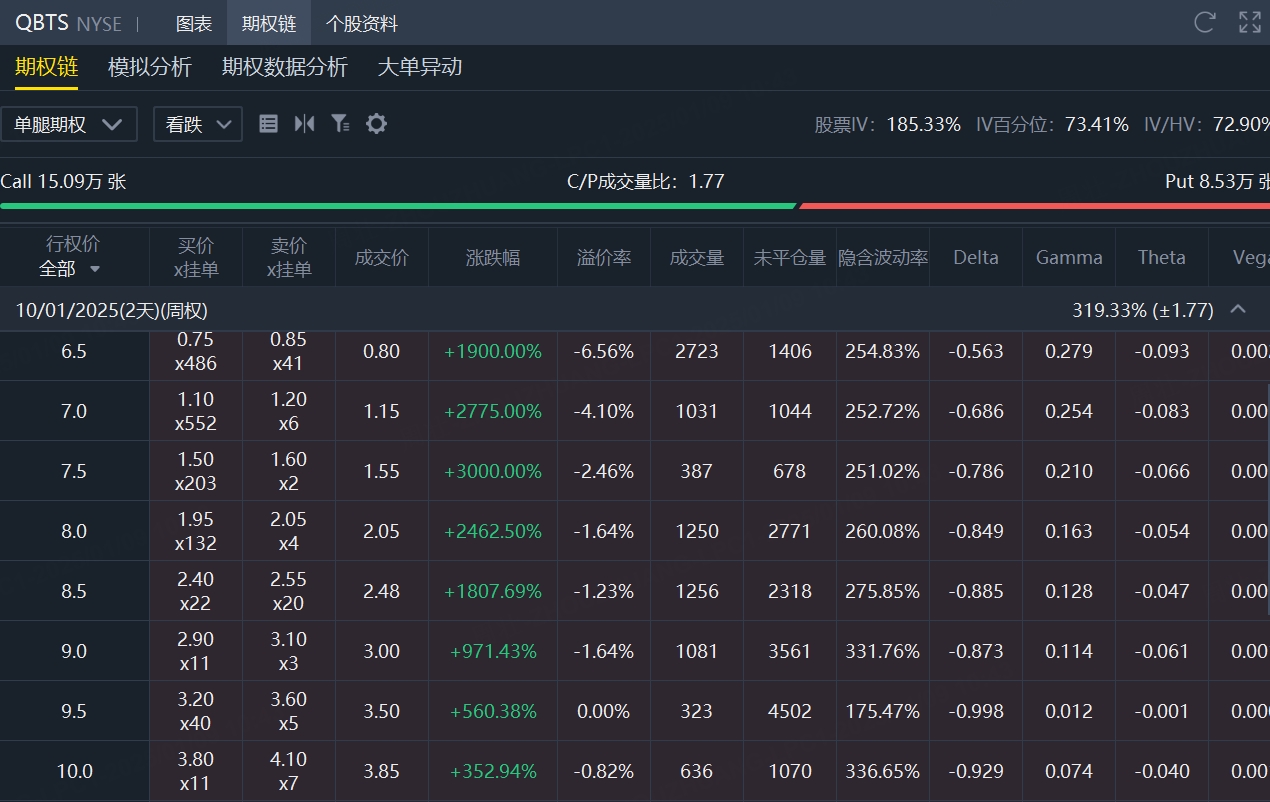Click the C/P成交量比 1.77 label
The image size is (1270, 802).
click(x=645, y=181)
